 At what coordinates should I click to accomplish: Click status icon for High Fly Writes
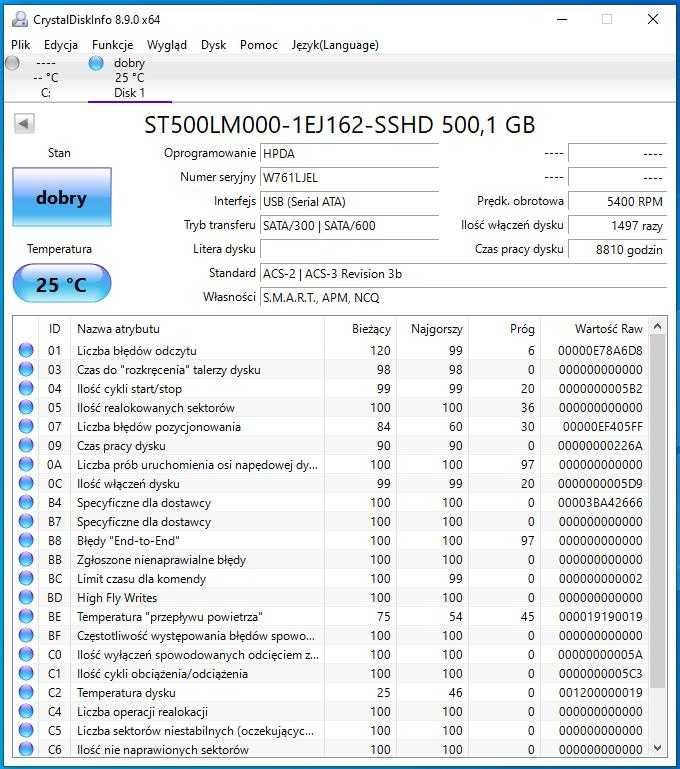pyautogui.click(x=26, y=597)
